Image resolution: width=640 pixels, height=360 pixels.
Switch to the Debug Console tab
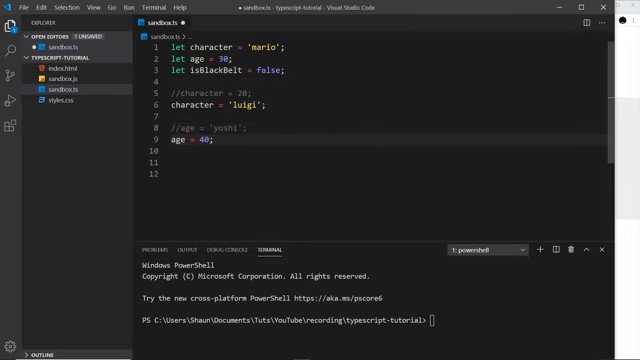pyautogui.click(x=227, y=250)
